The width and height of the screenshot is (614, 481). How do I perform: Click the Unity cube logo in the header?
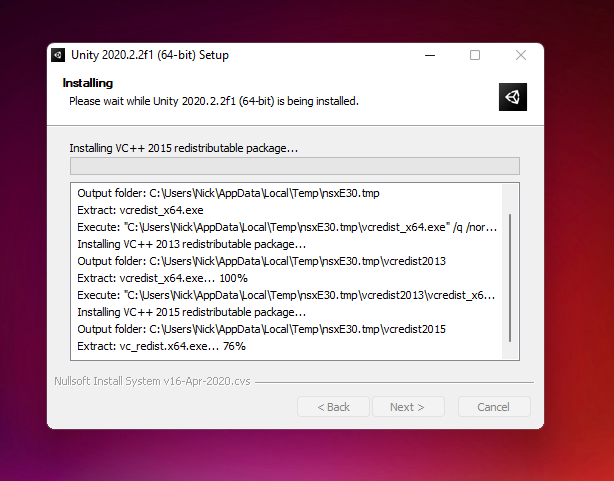(513, 97)
